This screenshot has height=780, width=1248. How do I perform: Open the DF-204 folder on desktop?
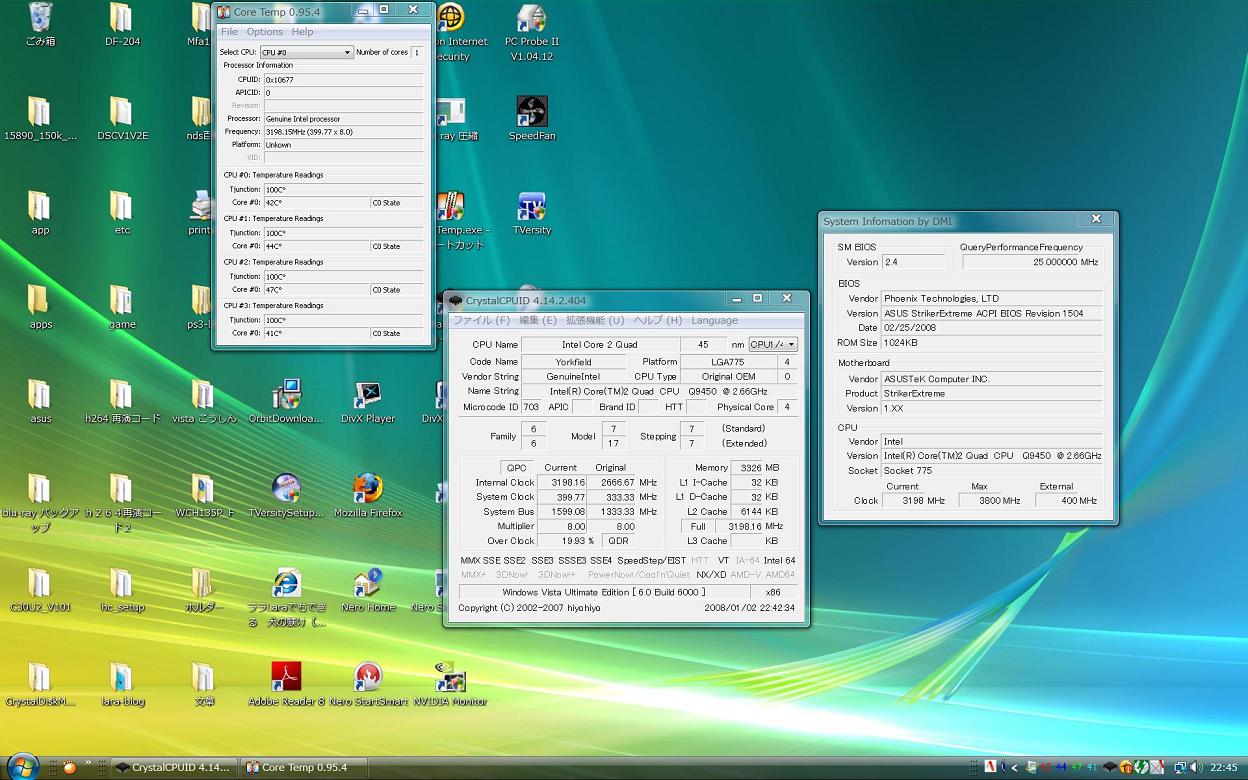click(x=122, y=24)
